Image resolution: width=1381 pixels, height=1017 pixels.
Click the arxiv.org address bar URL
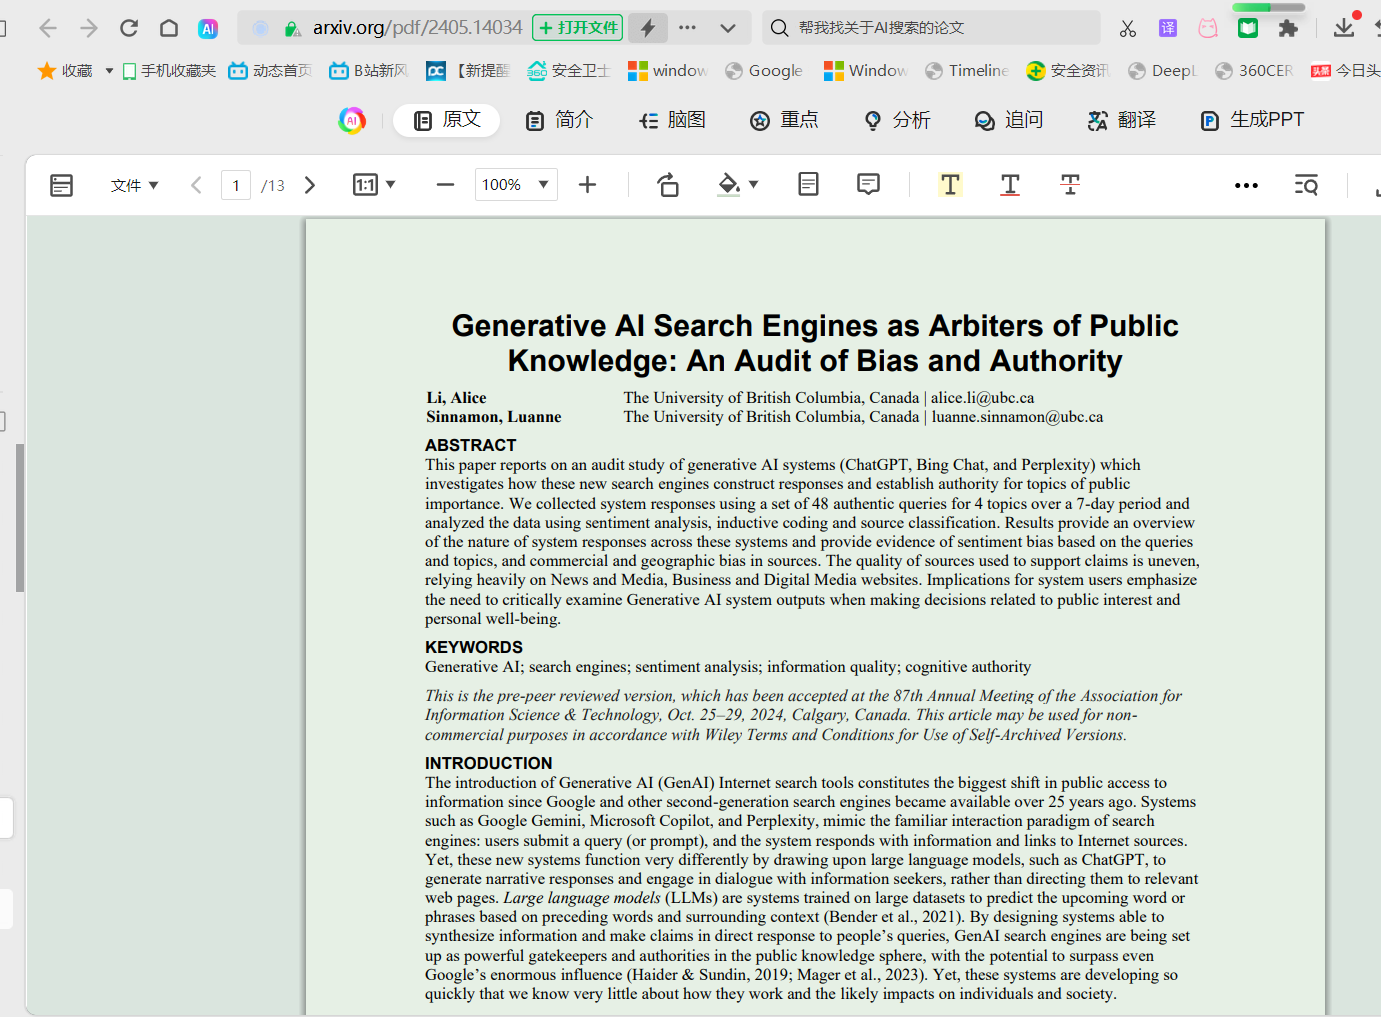[x=417, y=28]
